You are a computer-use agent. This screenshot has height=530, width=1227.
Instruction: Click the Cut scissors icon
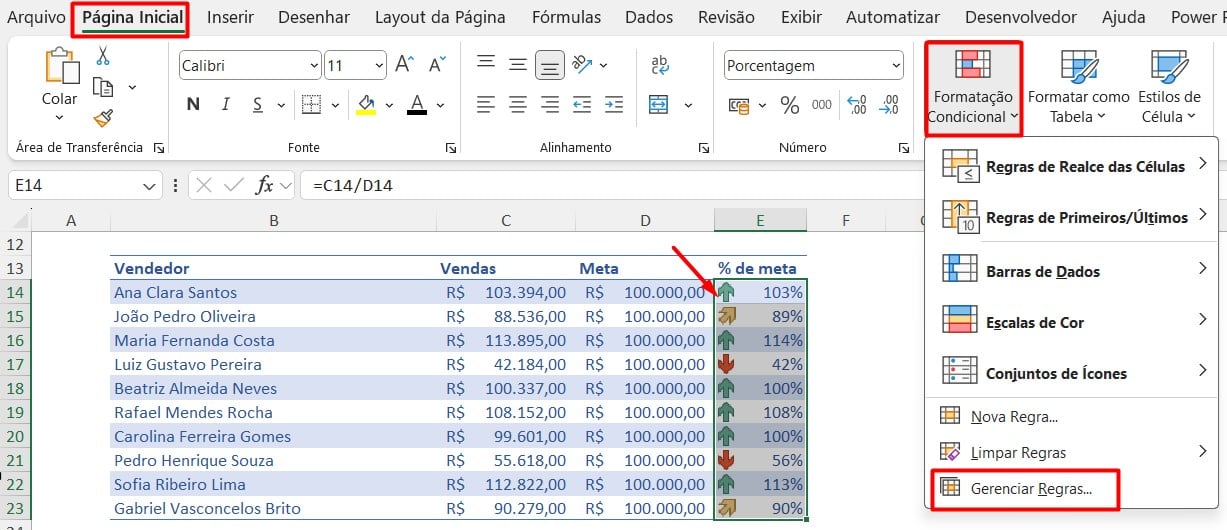[102, 57]
